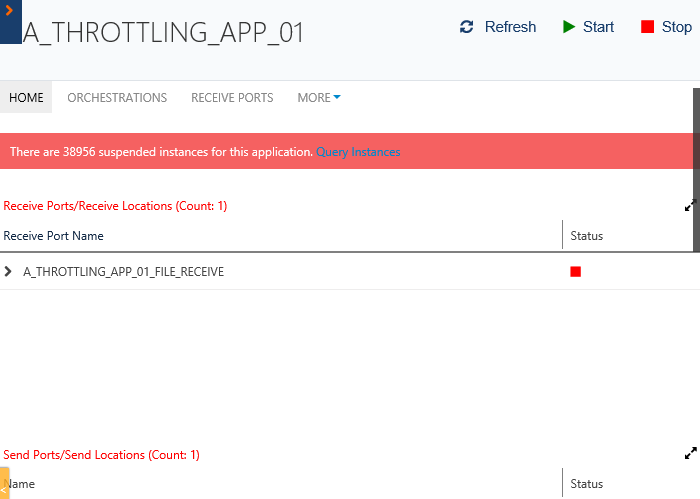Switch to the HOME tab
The image size is (700, 499).
(27, 98)
